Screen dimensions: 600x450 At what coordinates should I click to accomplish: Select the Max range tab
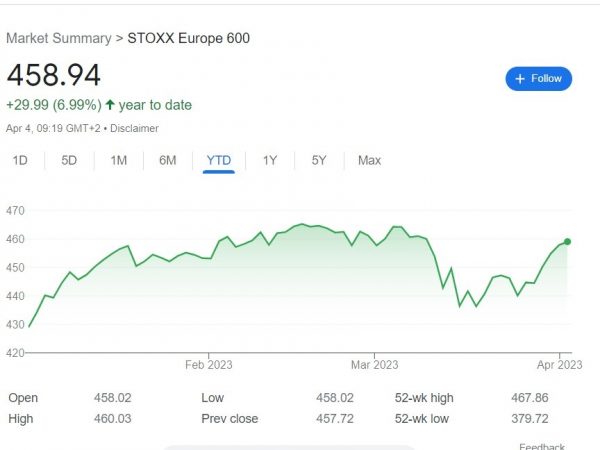click(x=369, y=160)
